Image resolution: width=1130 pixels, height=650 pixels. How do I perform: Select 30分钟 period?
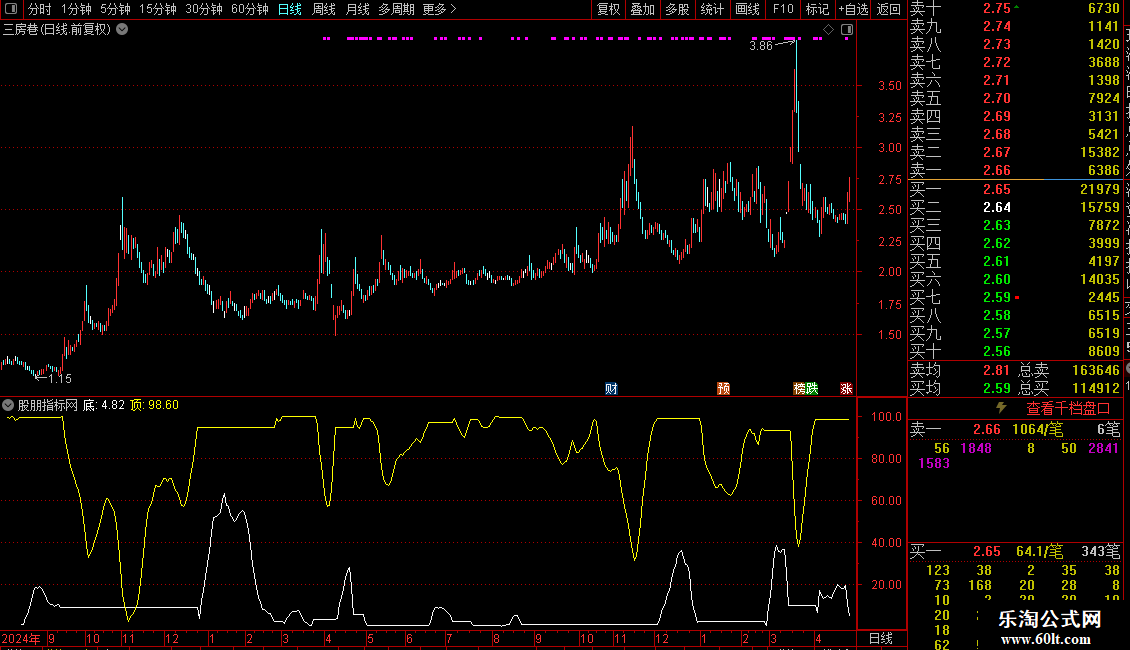pyautogui.click(x=204, y=9)
